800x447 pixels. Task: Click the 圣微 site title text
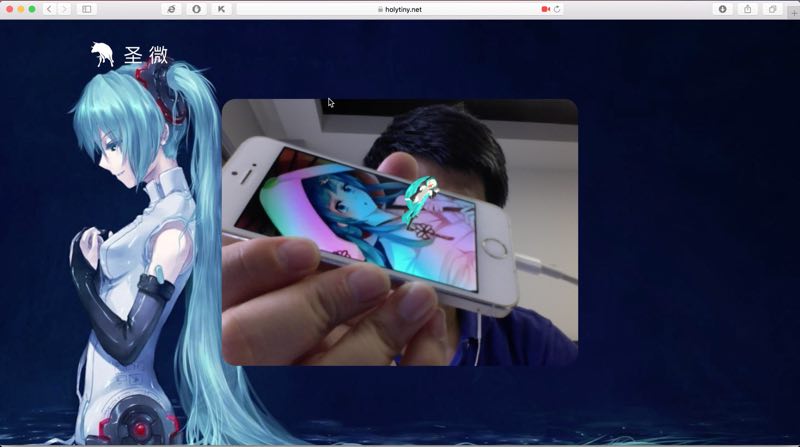pyautogui.click(x=146, y=55)
